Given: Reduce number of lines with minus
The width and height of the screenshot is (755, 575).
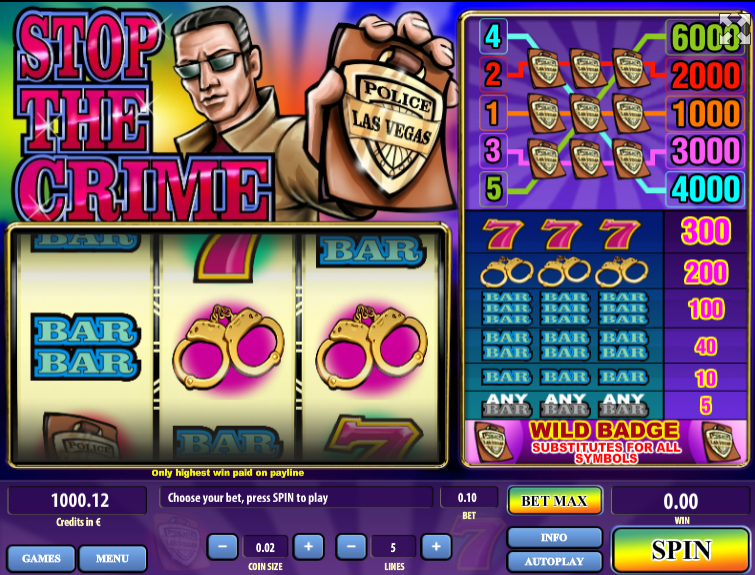Looking at the screenshot, I should 351,547.
